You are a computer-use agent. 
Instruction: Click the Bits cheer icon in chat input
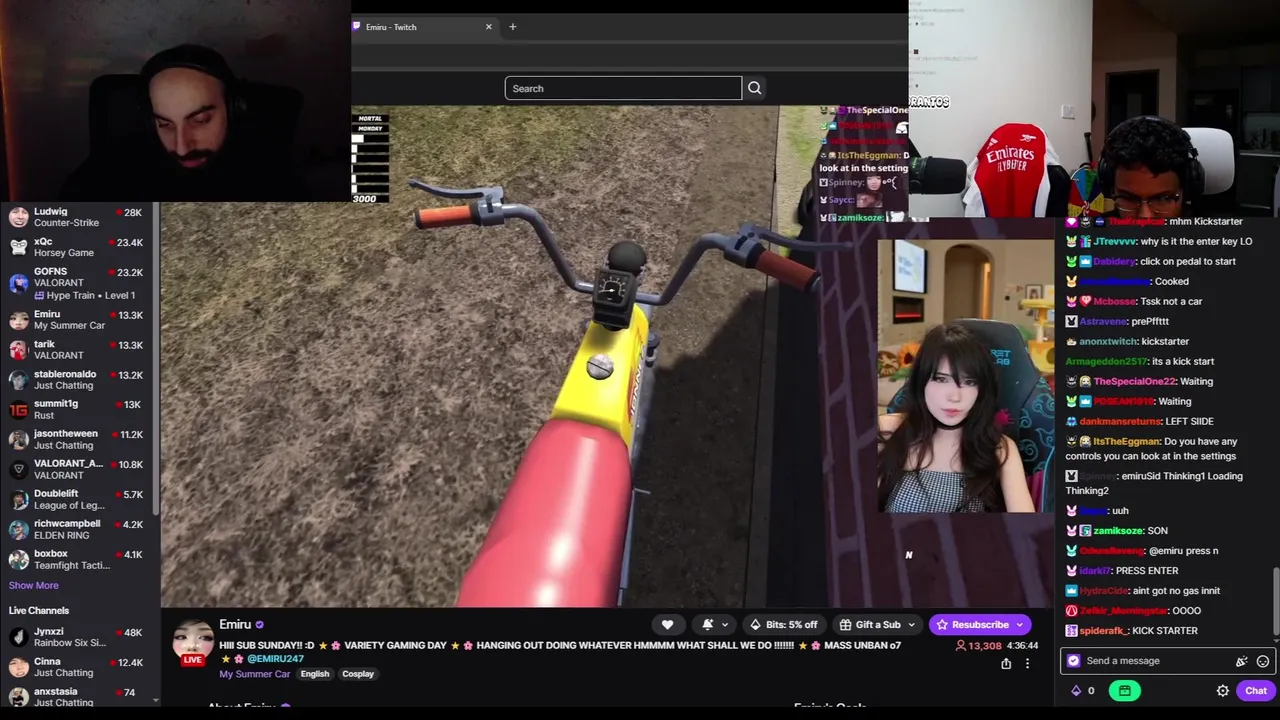1242,661
